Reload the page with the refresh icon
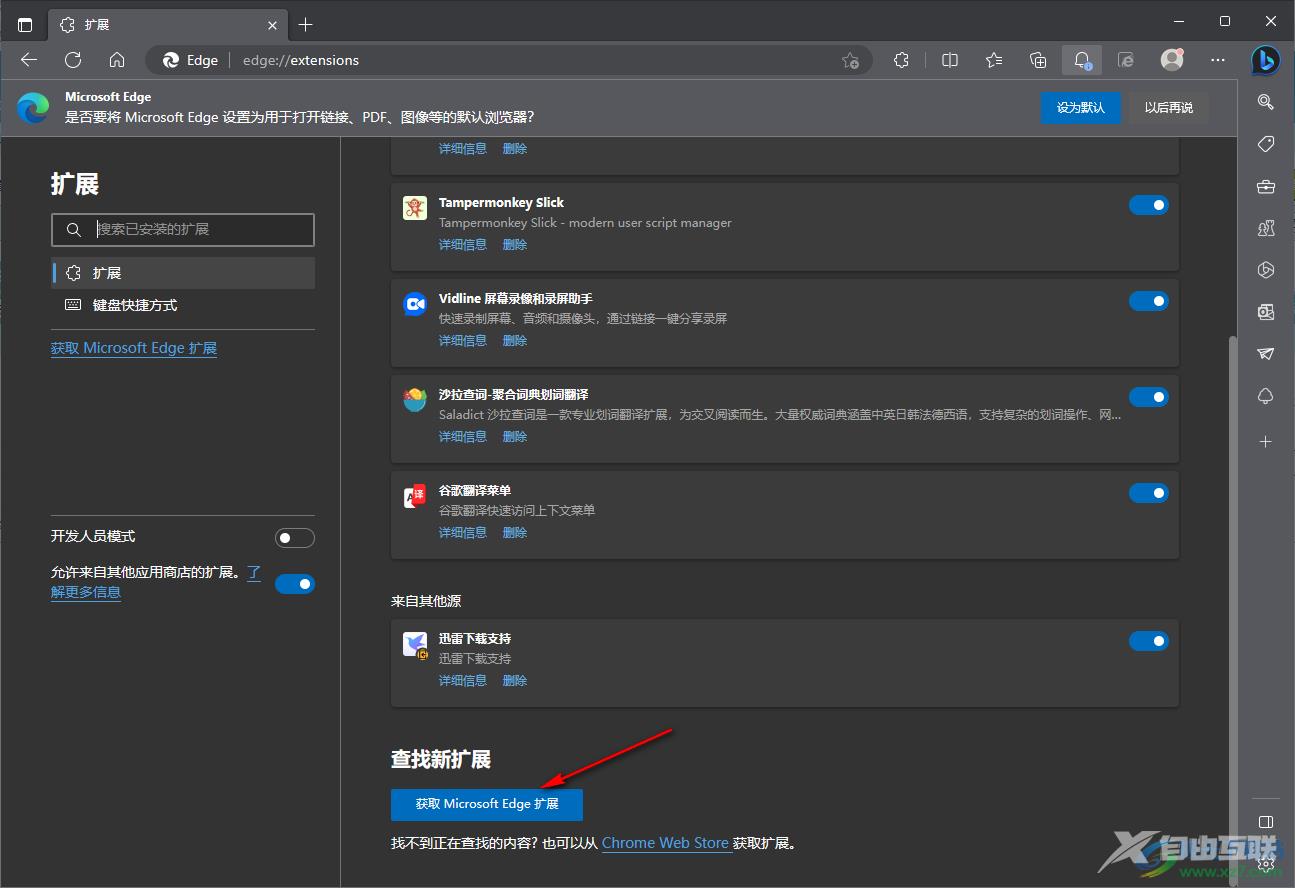This screenshot has width=1295, height=888. (x=73, y=60)
